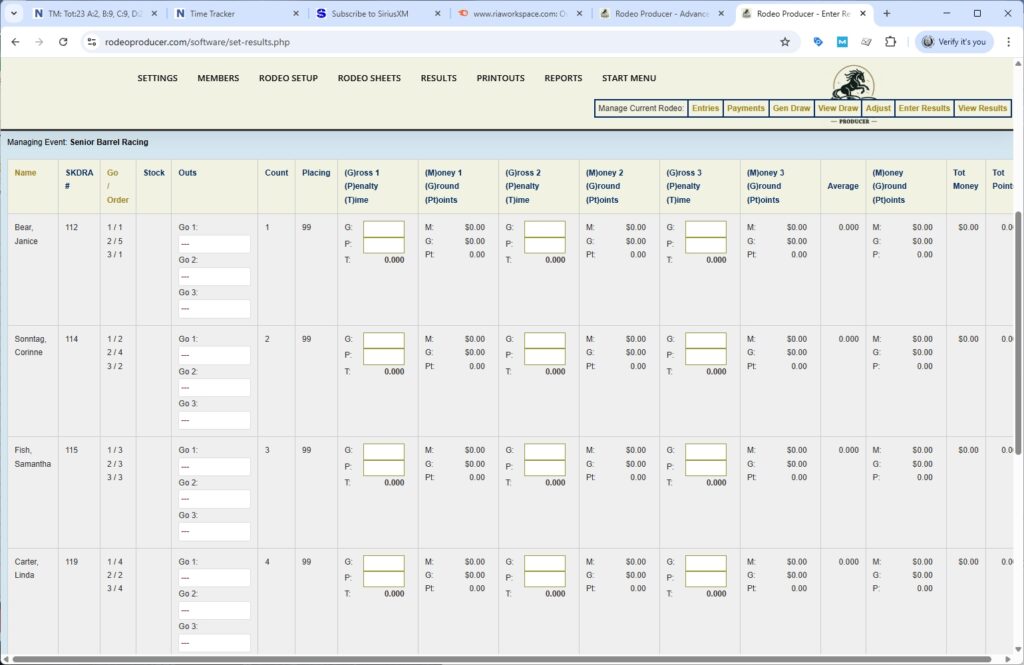Open site info icon beside the URL
Screen dimensions: 1024x665
click(92, 43)
